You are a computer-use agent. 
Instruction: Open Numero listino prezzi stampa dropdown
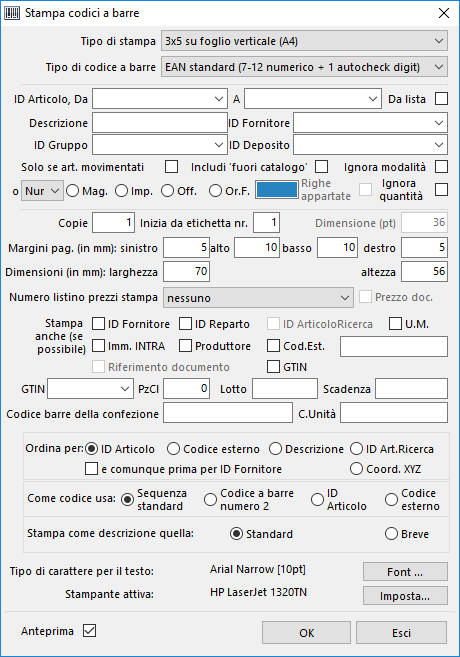tap(258, 298)
